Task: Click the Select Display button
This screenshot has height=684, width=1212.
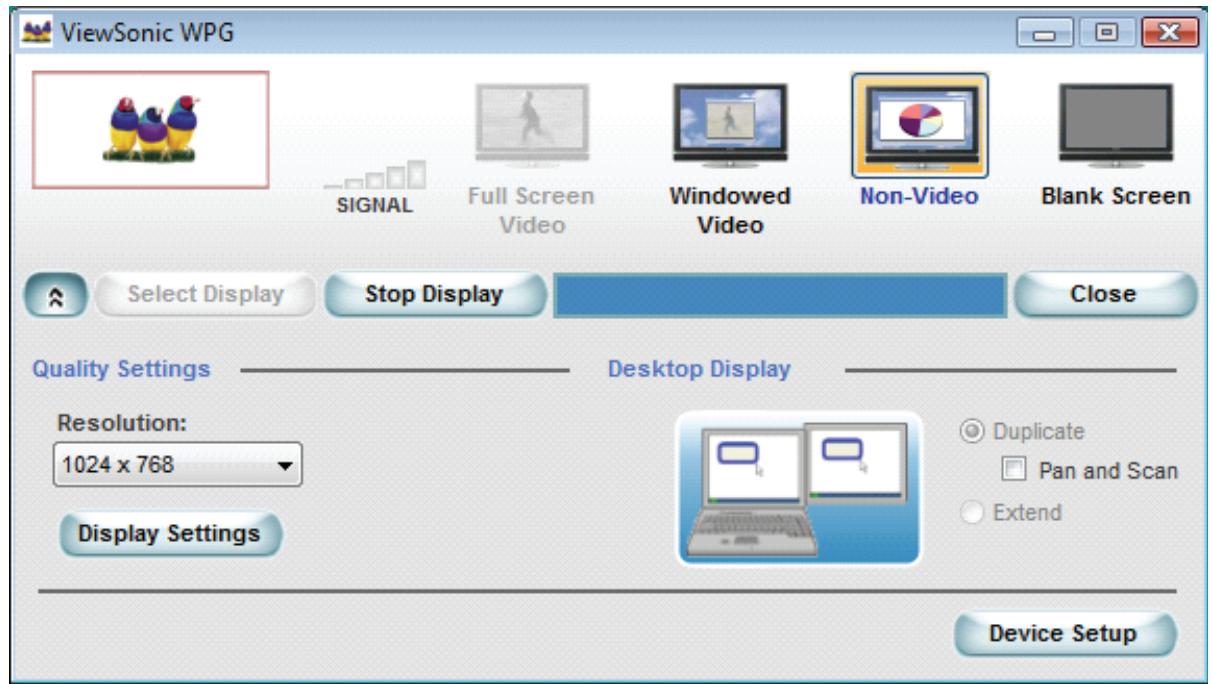Action: coord(205,294)
